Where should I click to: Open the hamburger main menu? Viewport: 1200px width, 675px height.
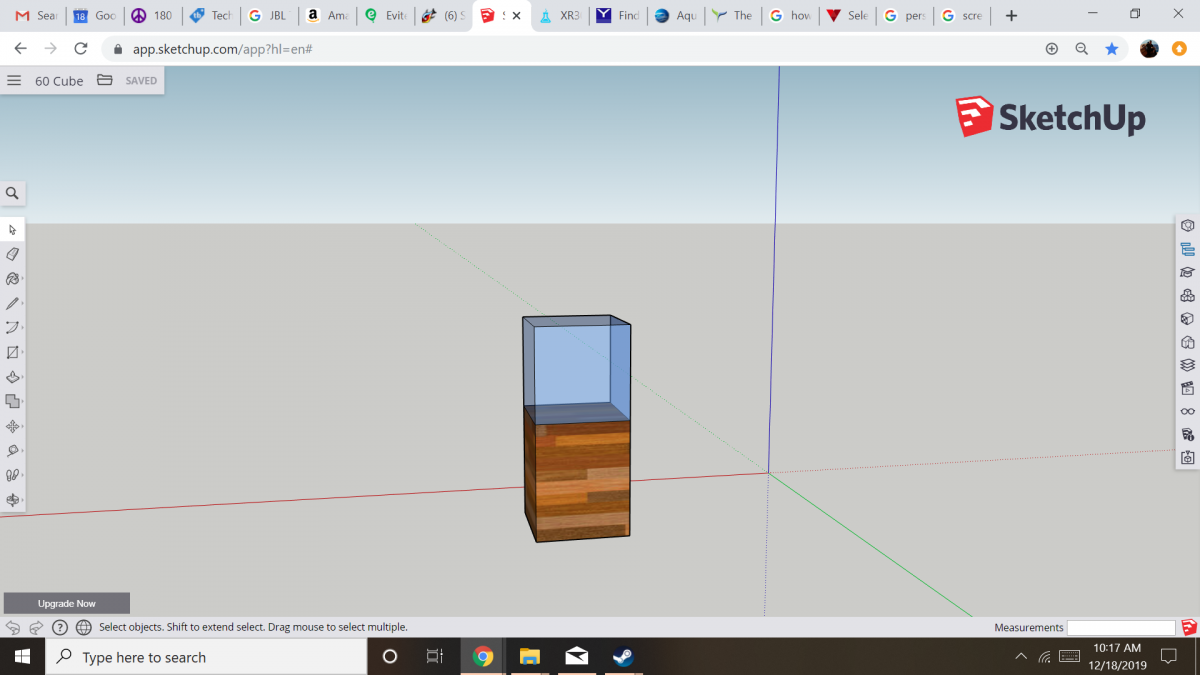click(14, 81)
